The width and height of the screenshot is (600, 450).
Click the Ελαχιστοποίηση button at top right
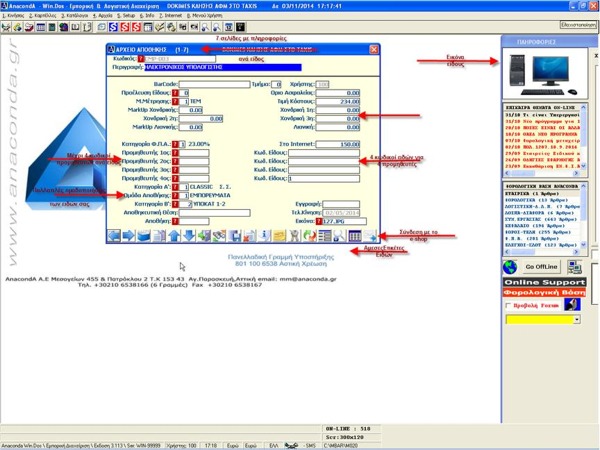578,25
